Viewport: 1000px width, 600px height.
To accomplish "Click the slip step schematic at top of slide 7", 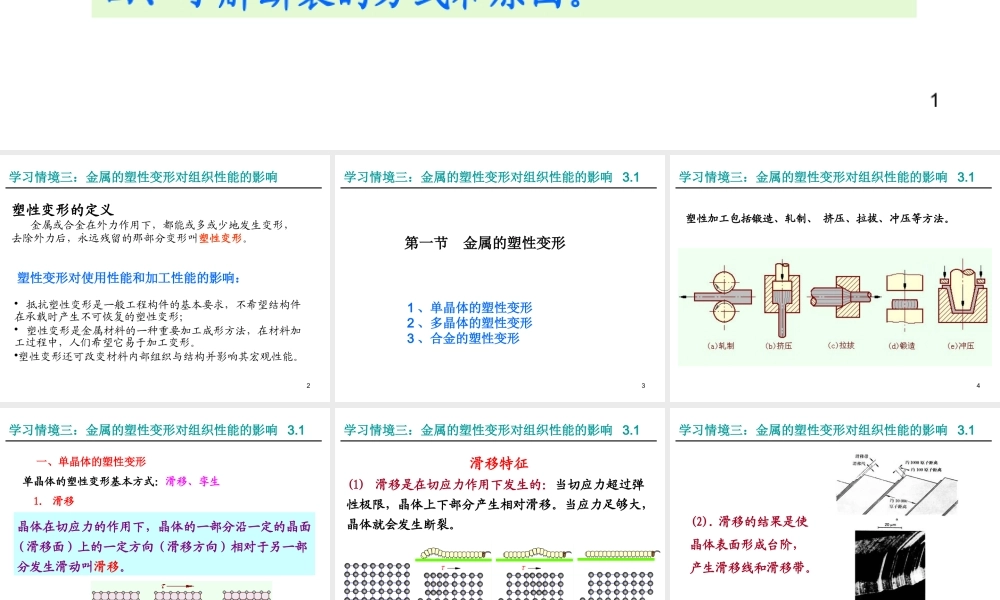I will [x=897, y=485].
